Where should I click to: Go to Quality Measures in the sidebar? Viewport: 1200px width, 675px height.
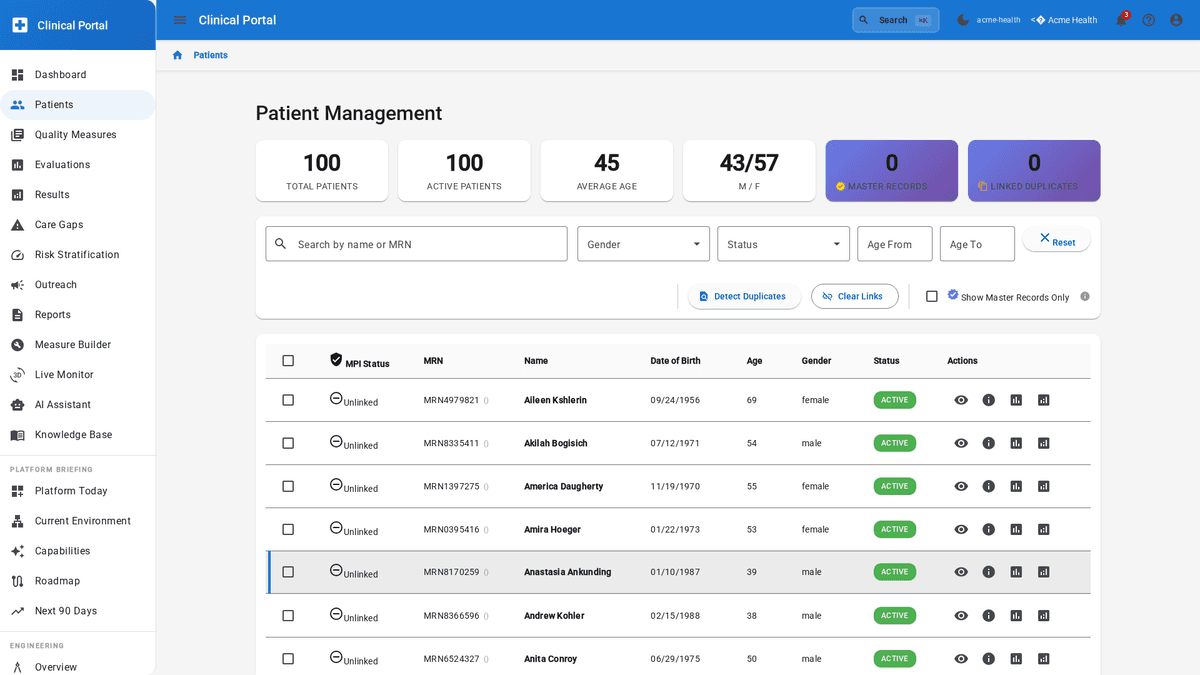coord(74,134)
